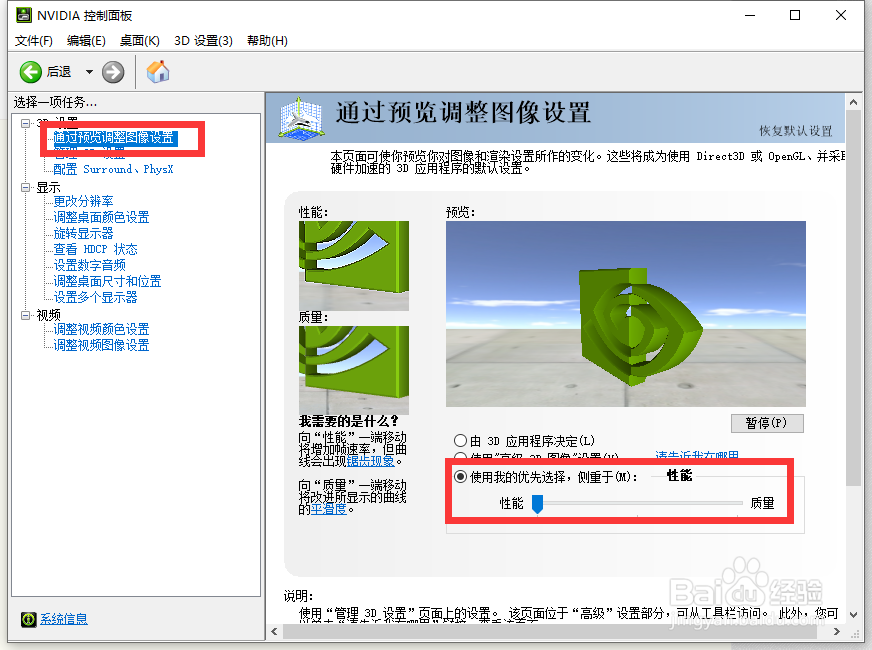Go to the Home page via the house icon
The width and height of the screenshot is (872, 650).
tap(158, 72)
